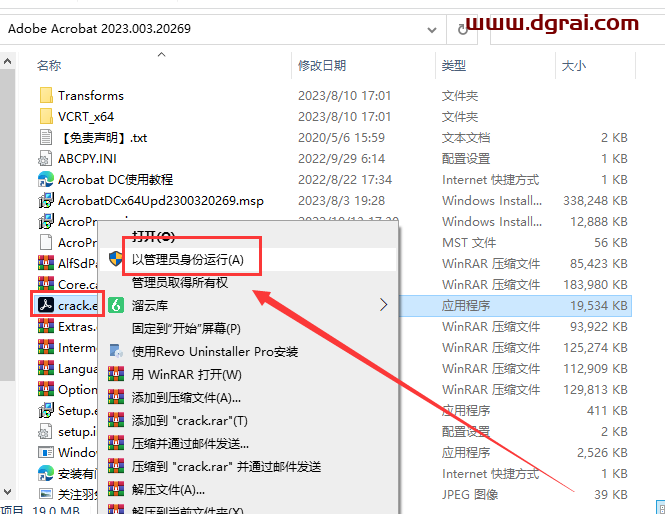Click the MST 文件 type cell
The image size is (665, 514).
point(469,243)
